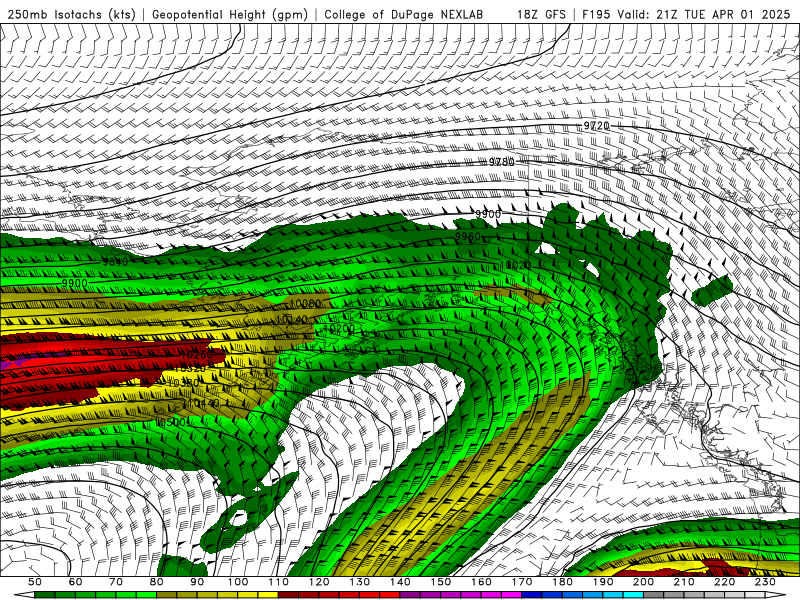The image size is (800, 600).
Task: Click the 10020 height contour label
Action: [516, 265]
